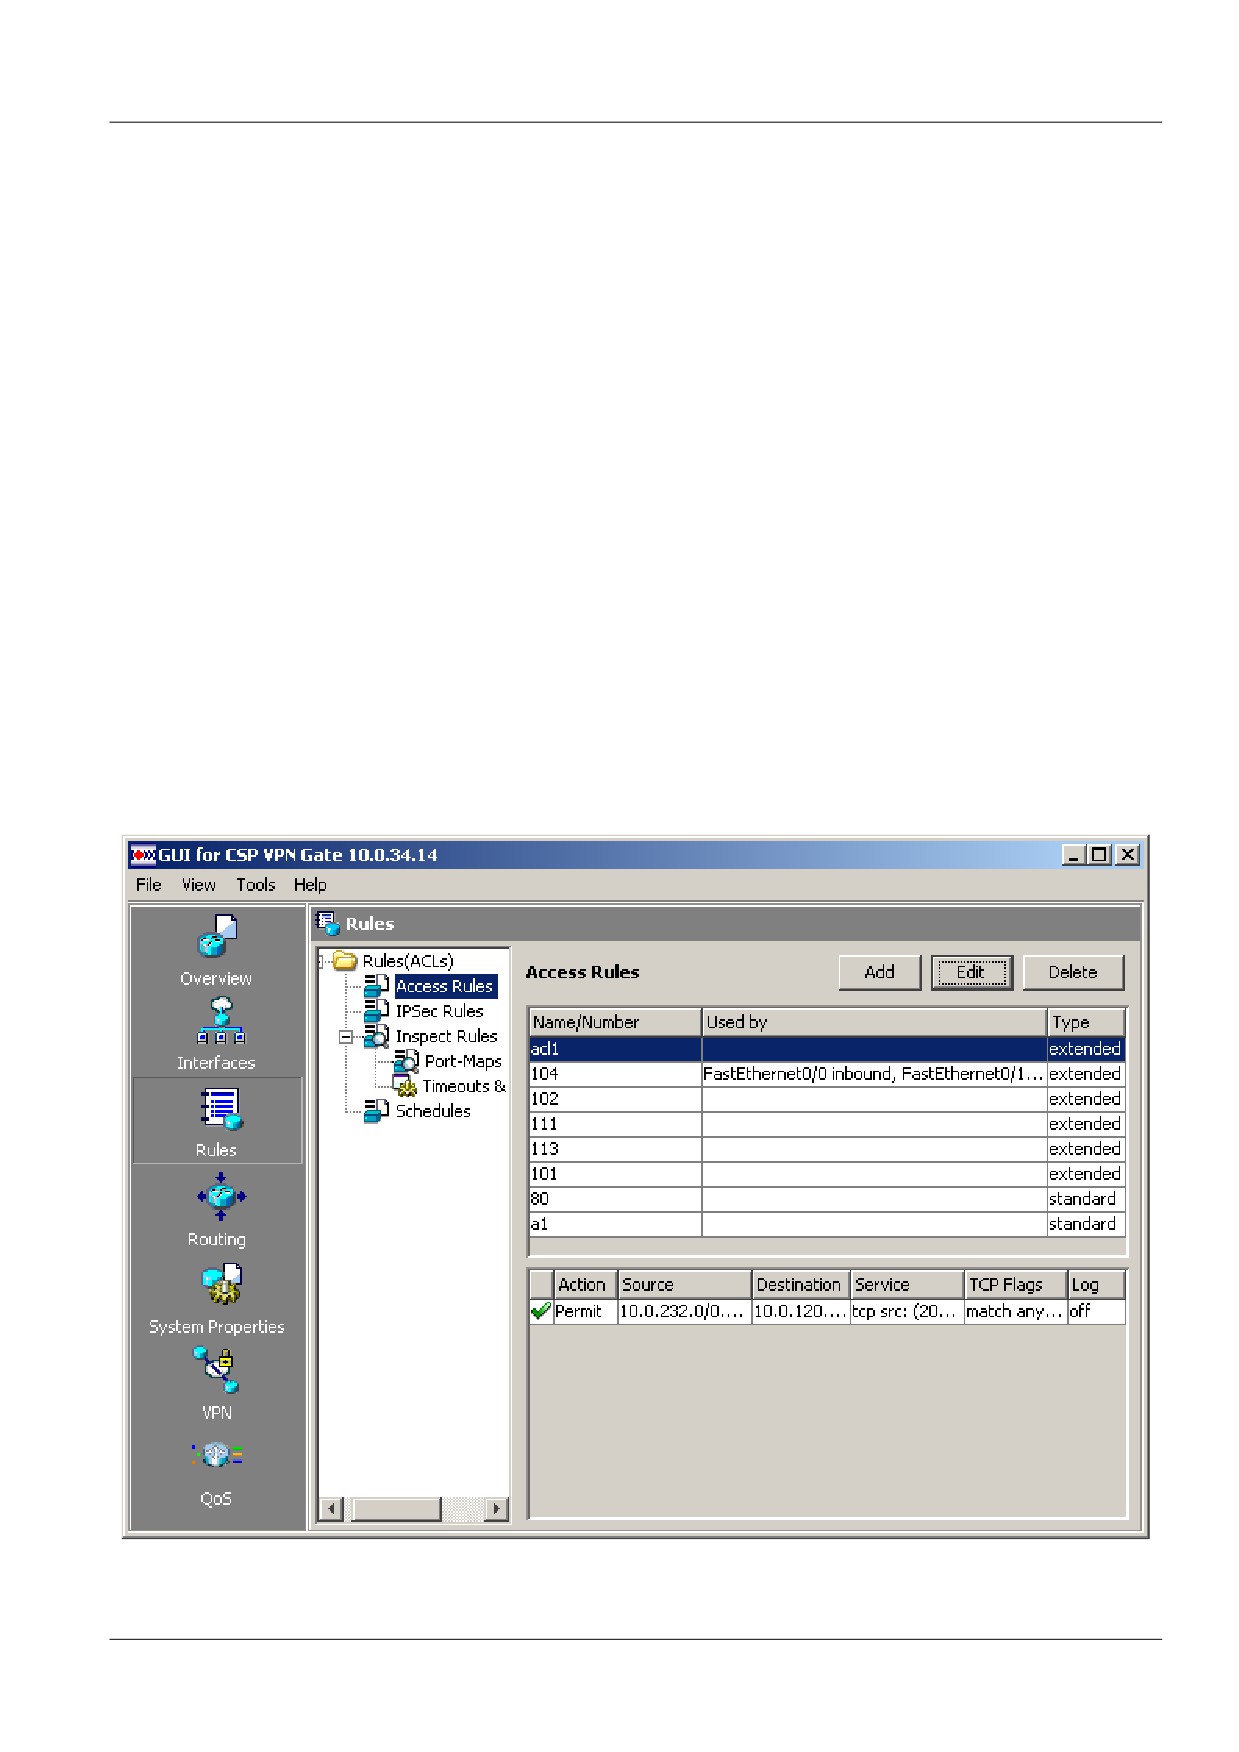Click the Destination column header
Screen dimensions: 1239x1752
tap(800, 1284)
